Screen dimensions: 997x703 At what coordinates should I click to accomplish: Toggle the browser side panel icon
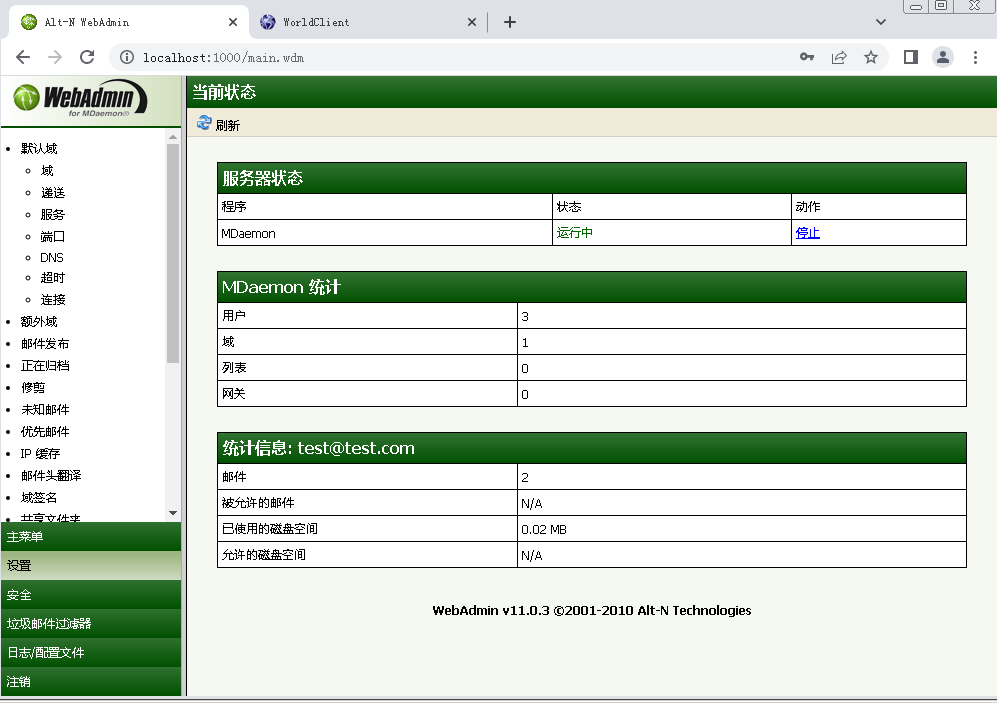911,57
